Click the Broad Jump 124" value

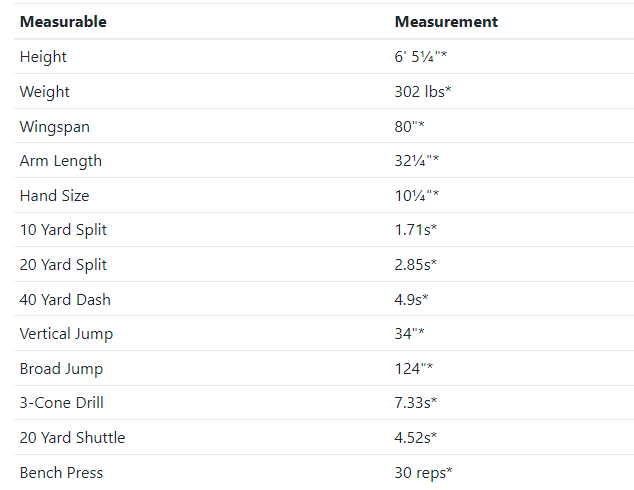(414, 369)
